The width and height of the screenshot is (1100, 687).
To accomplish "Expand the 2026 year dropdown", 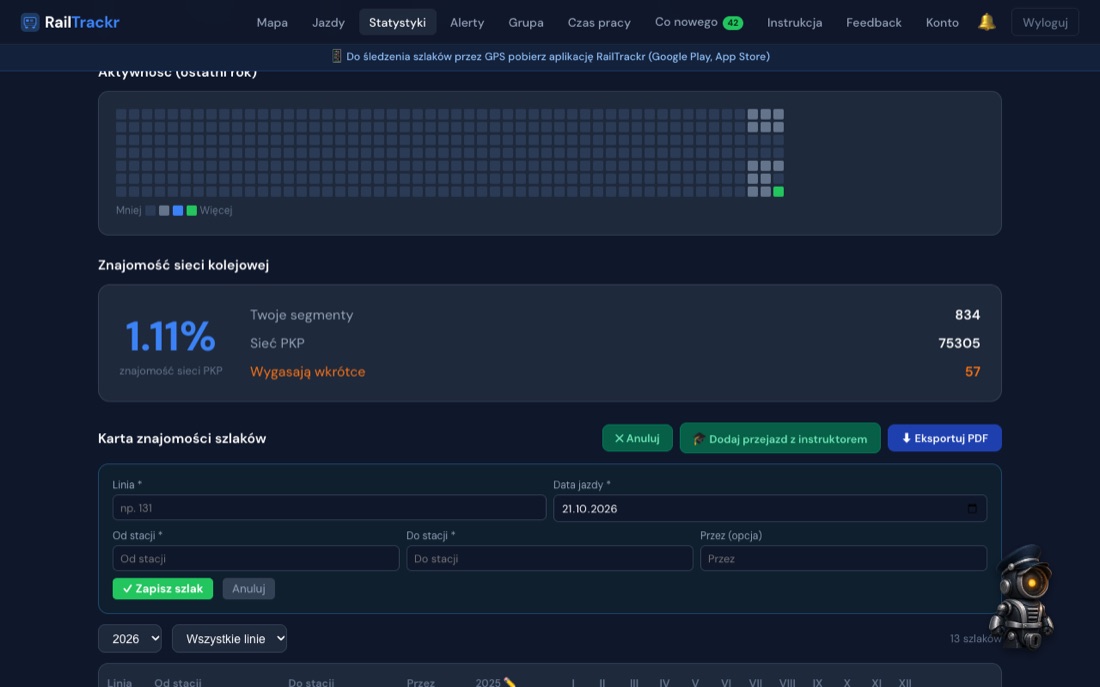I will 130,639.
